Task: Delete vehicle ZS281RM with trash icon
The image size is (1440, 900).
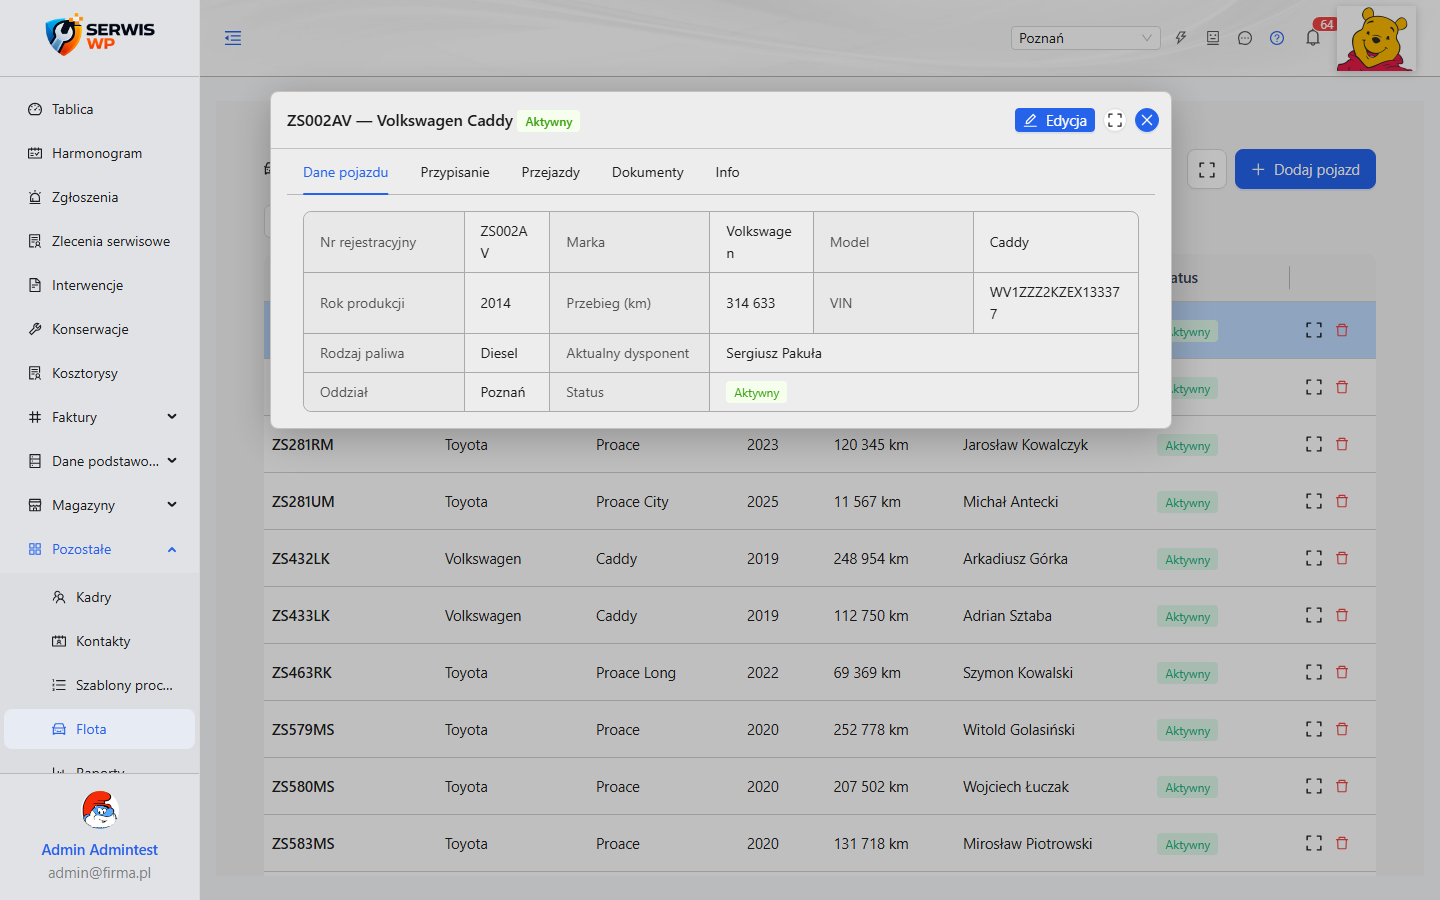Action: tap(1342, 444)
